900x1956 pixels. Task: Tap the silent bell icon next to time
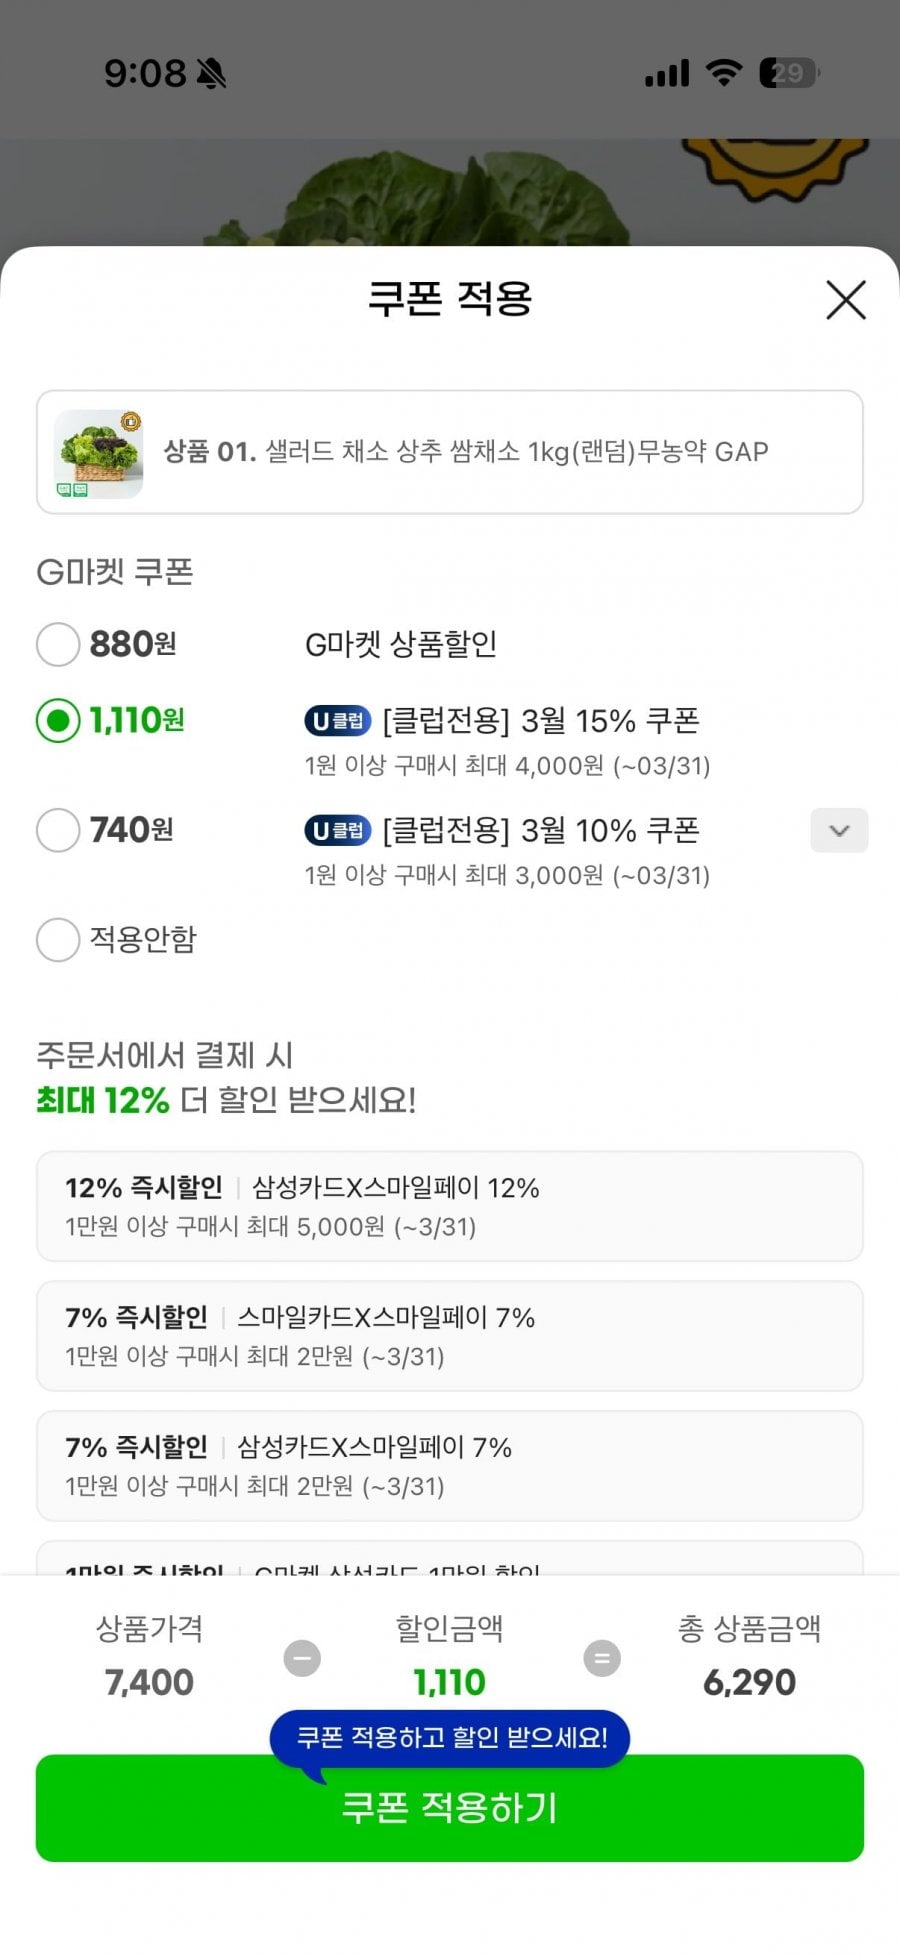point(211,73)
